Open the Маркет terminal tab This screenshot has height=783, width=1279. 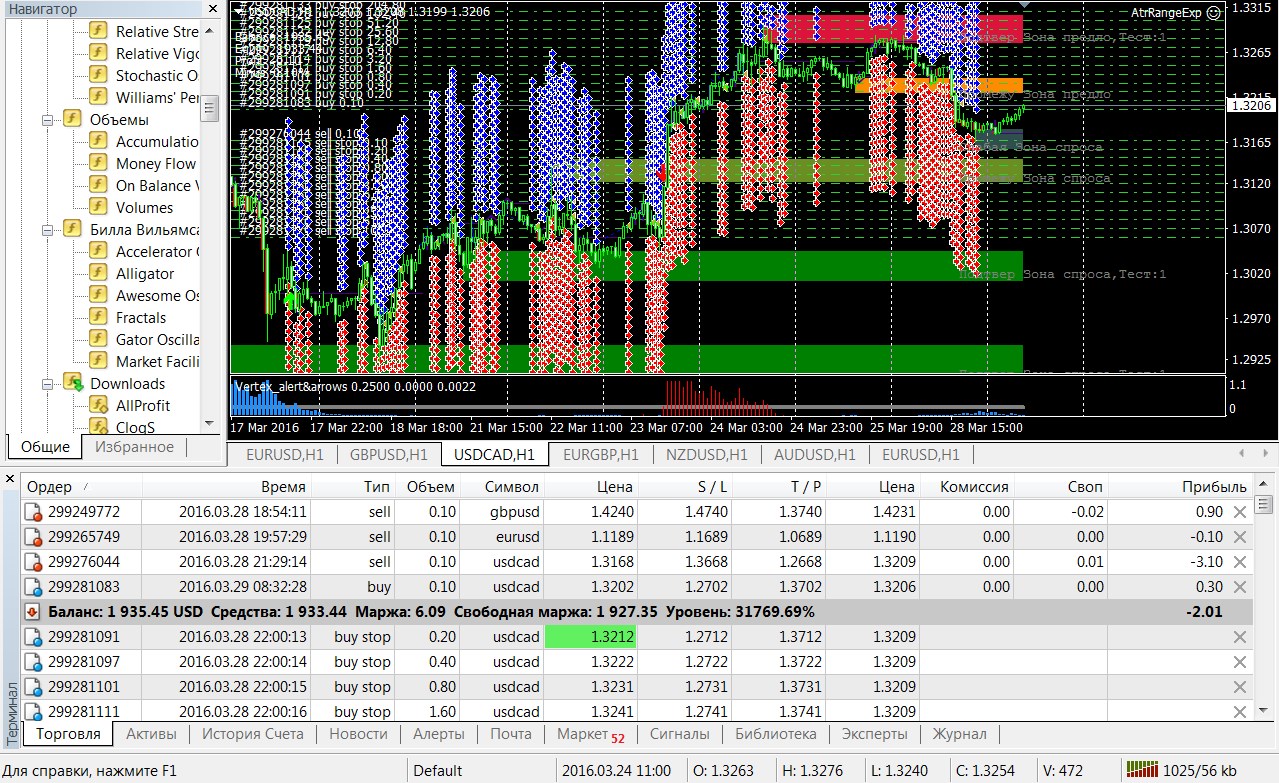pos(590,734)
